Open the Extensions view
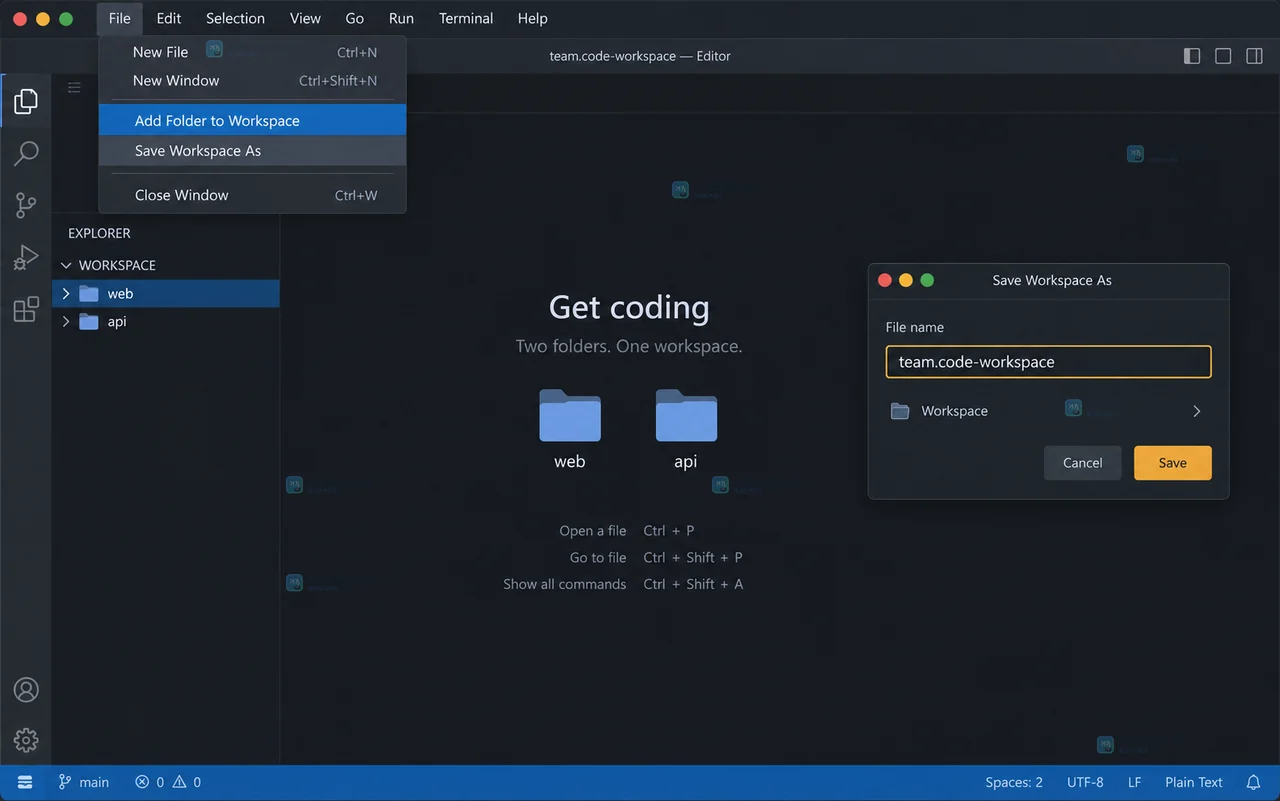This screenshot has width=1280, height=801. [26, 309]
